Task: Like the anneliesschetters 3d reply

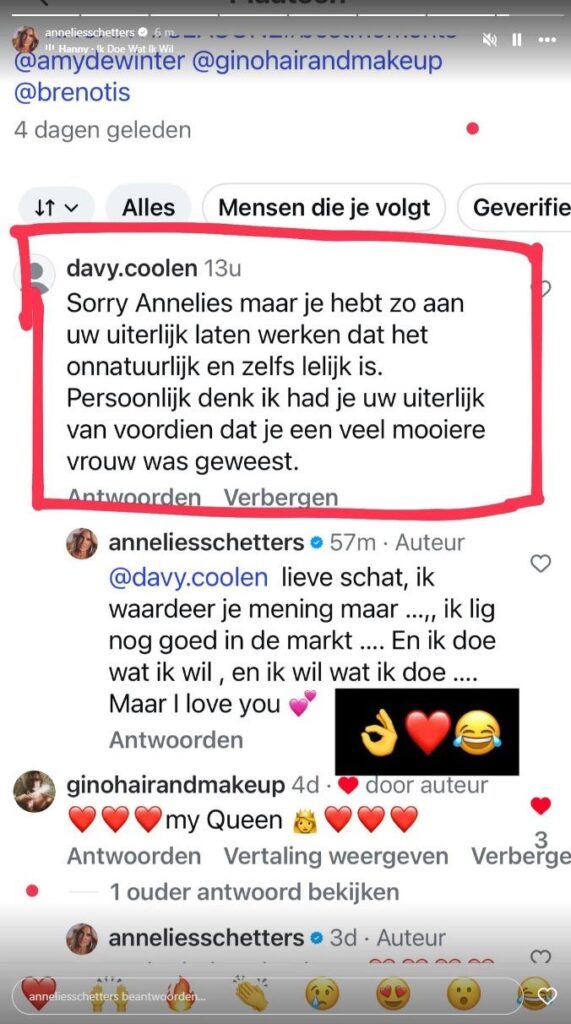Action: pyautogui.click(x=540, y=957)
